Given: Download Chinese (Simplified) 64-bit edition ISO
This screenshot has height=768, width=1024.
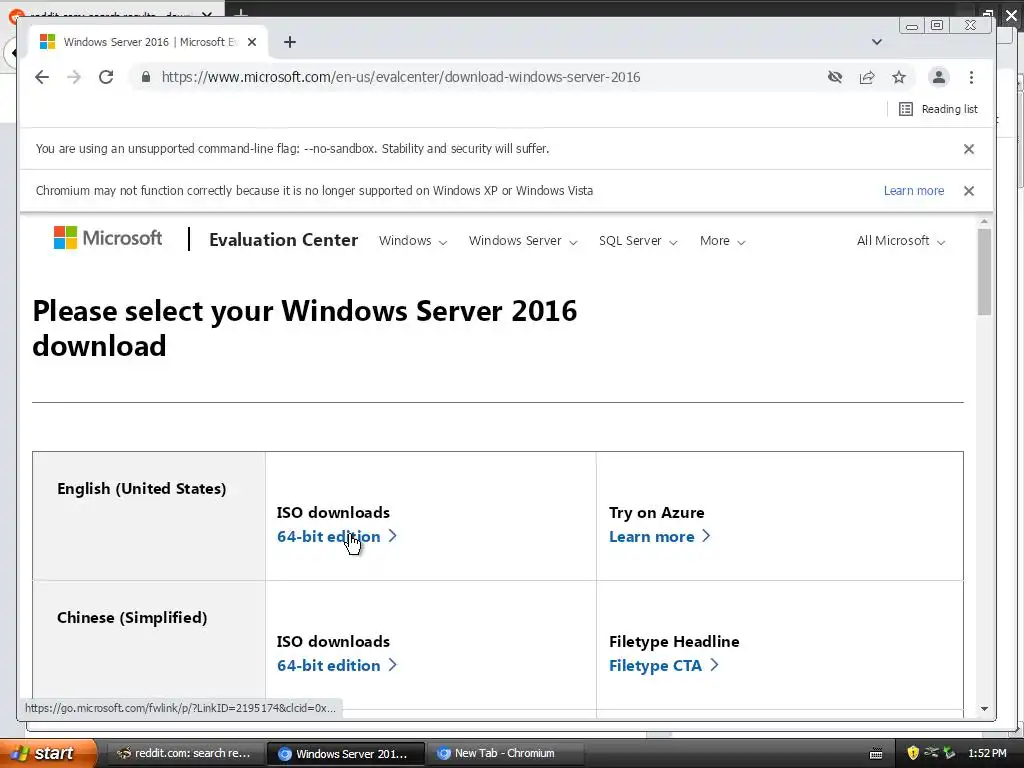Looking at the screenshot, I should [336, 665].
